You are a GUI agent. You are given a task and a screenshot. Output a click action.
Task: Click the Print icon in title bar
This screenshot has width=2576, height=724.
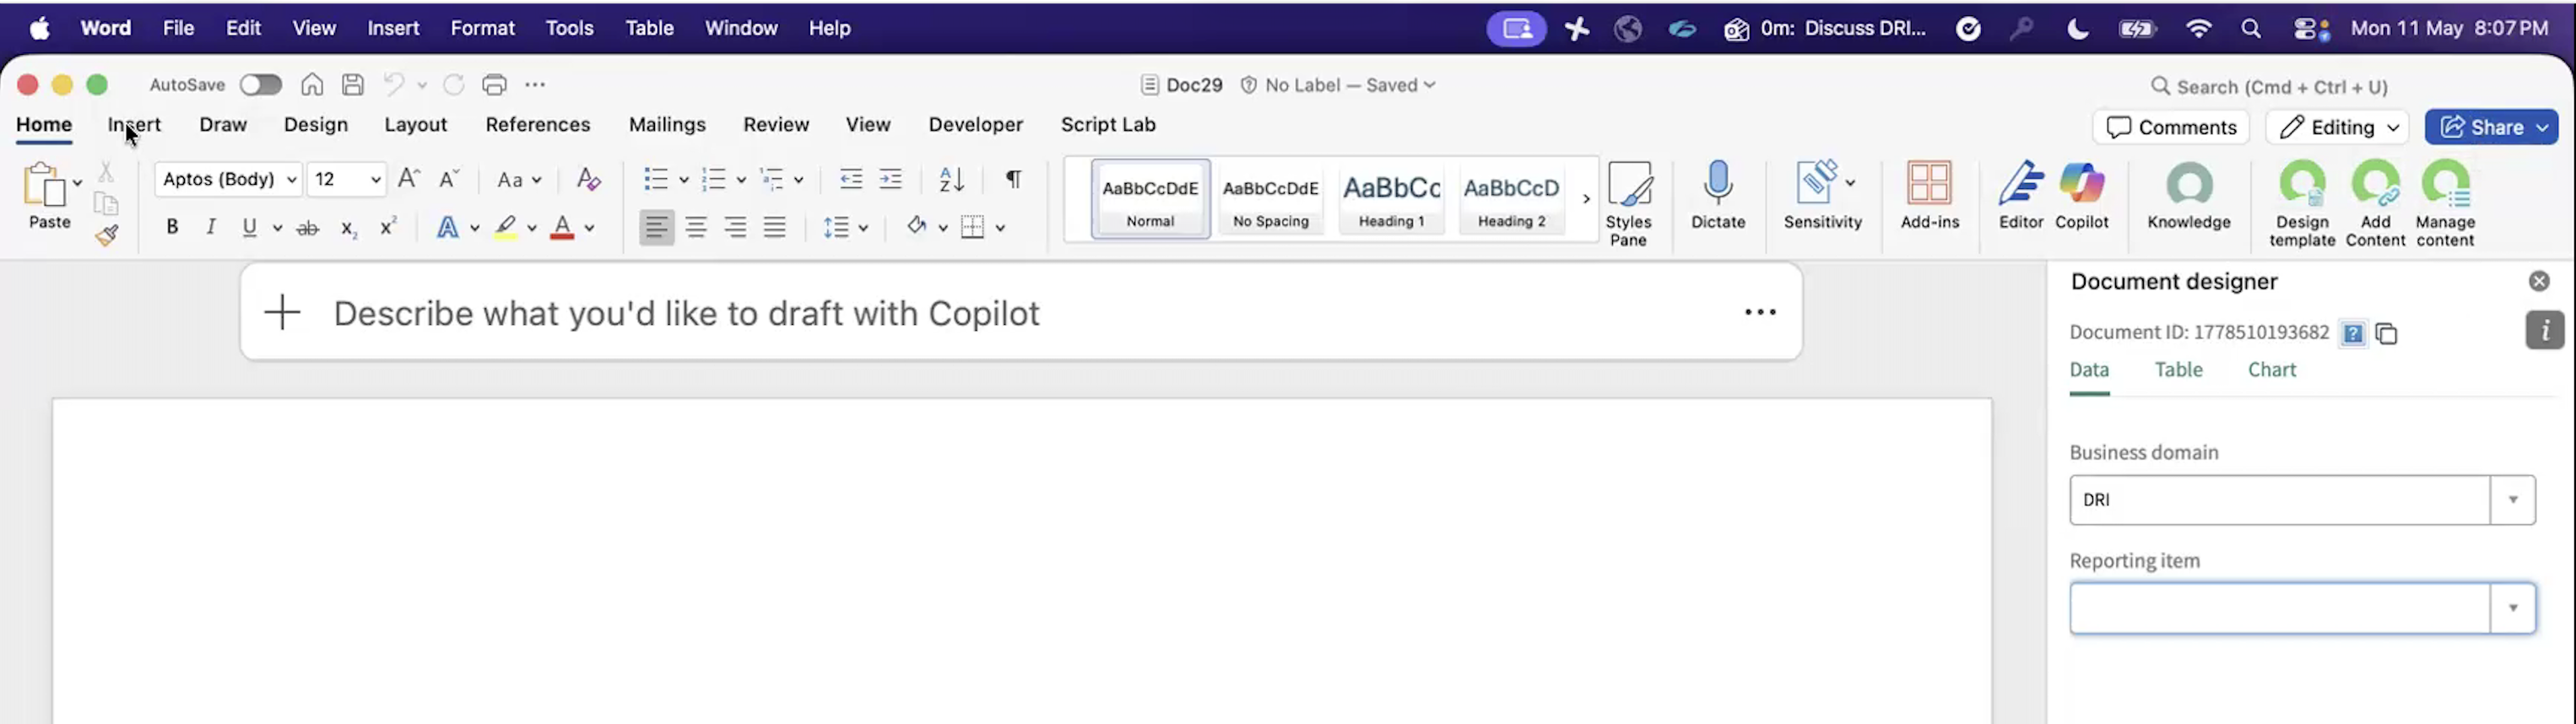point(494,85)
